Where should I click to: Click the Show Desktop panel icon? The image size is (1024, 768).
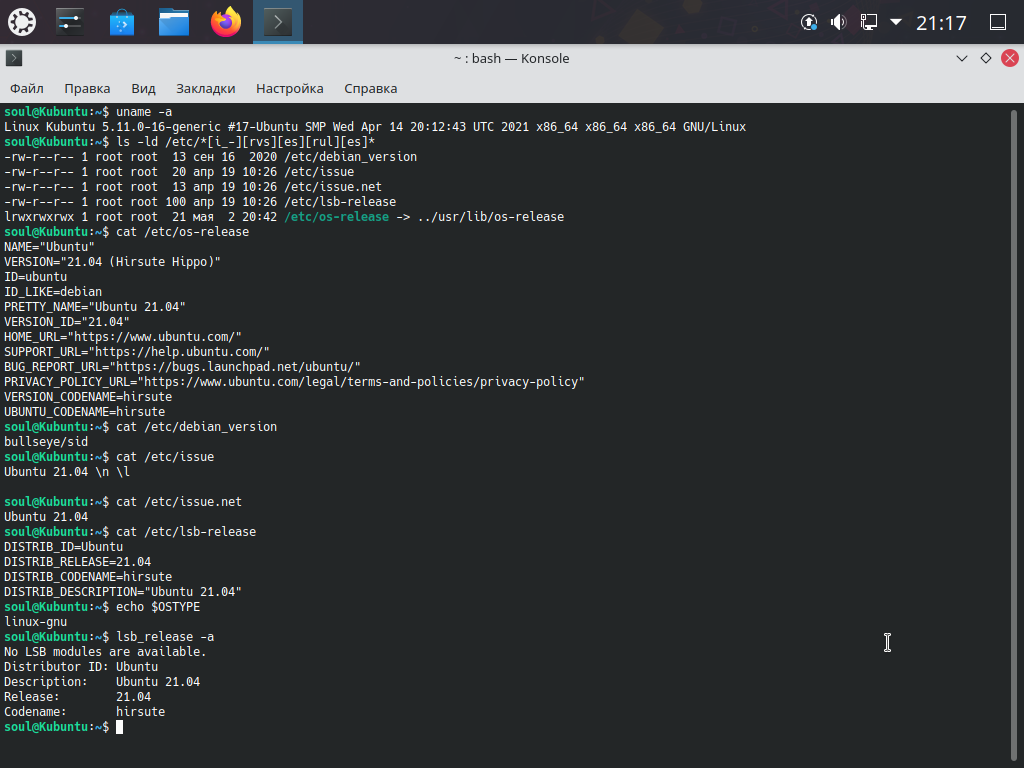tap(998, 22)
